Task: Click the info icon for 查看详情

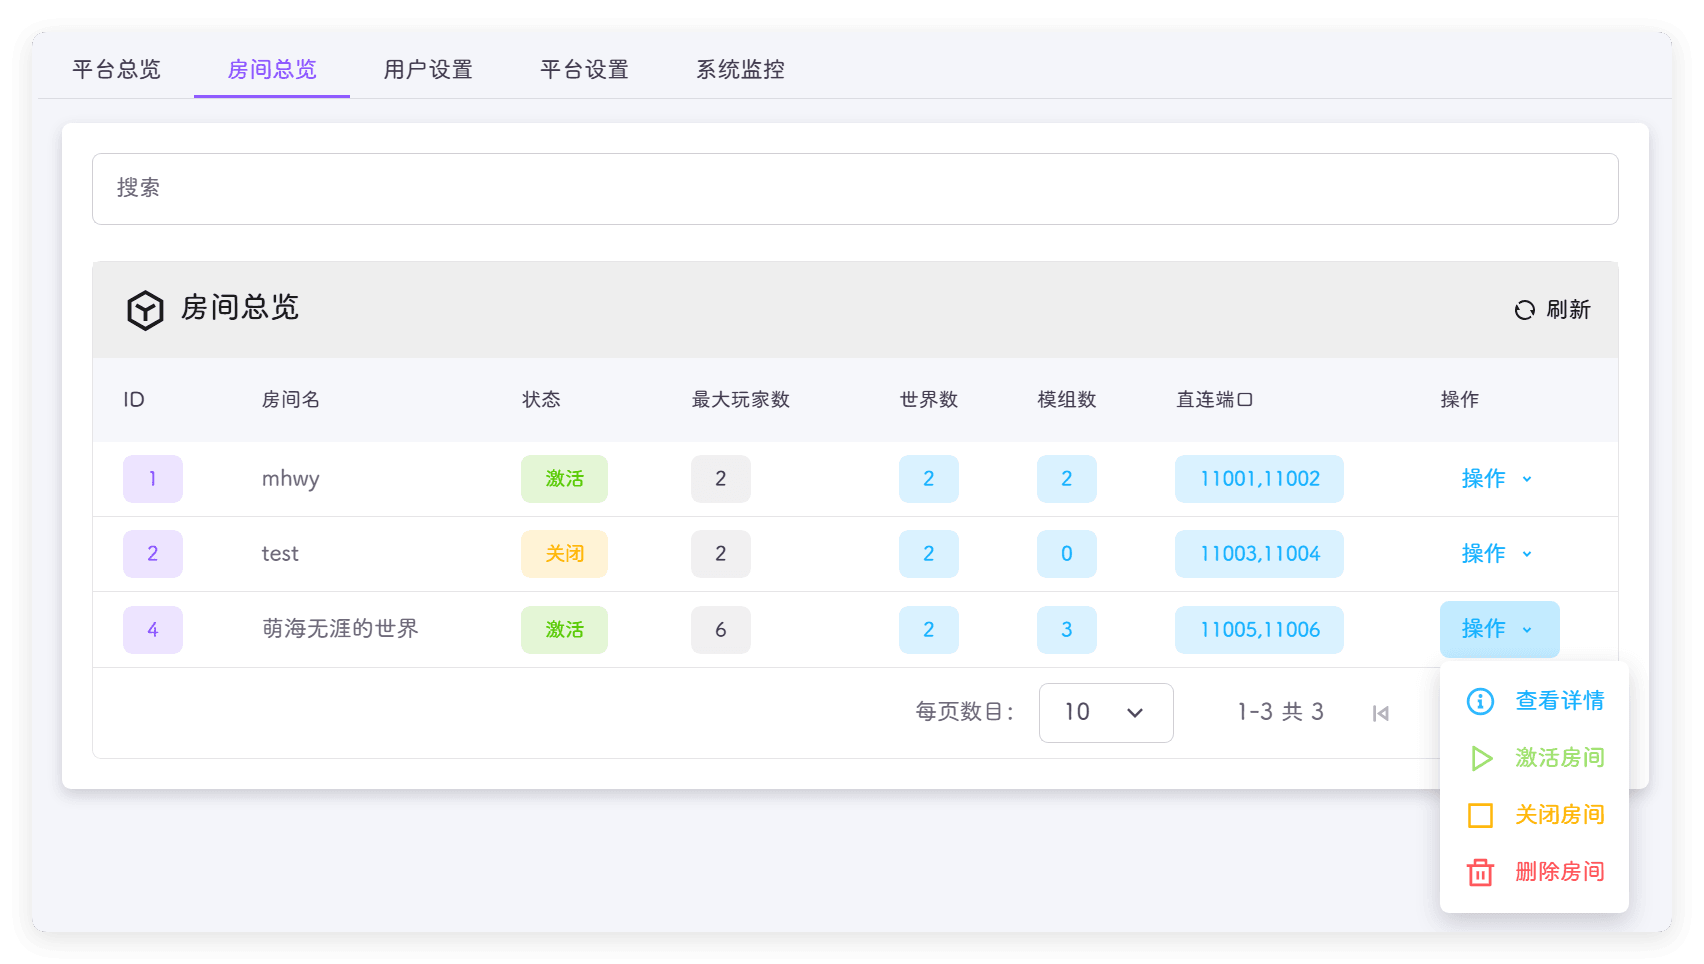Action: click(1480, 701)
